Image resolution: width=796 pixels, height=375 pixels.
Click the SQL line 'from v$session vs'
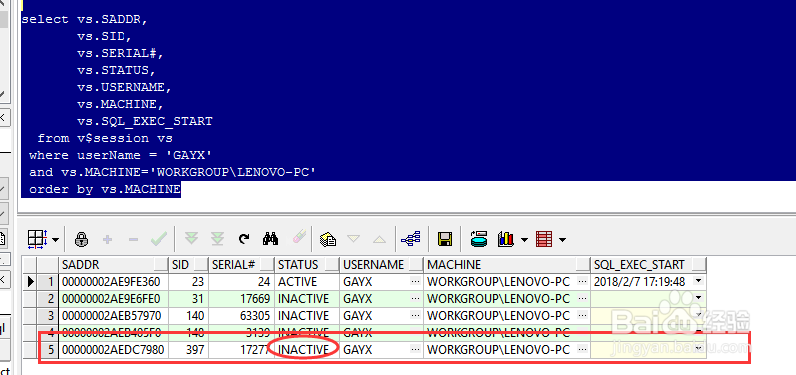click(x=105, y=138)
